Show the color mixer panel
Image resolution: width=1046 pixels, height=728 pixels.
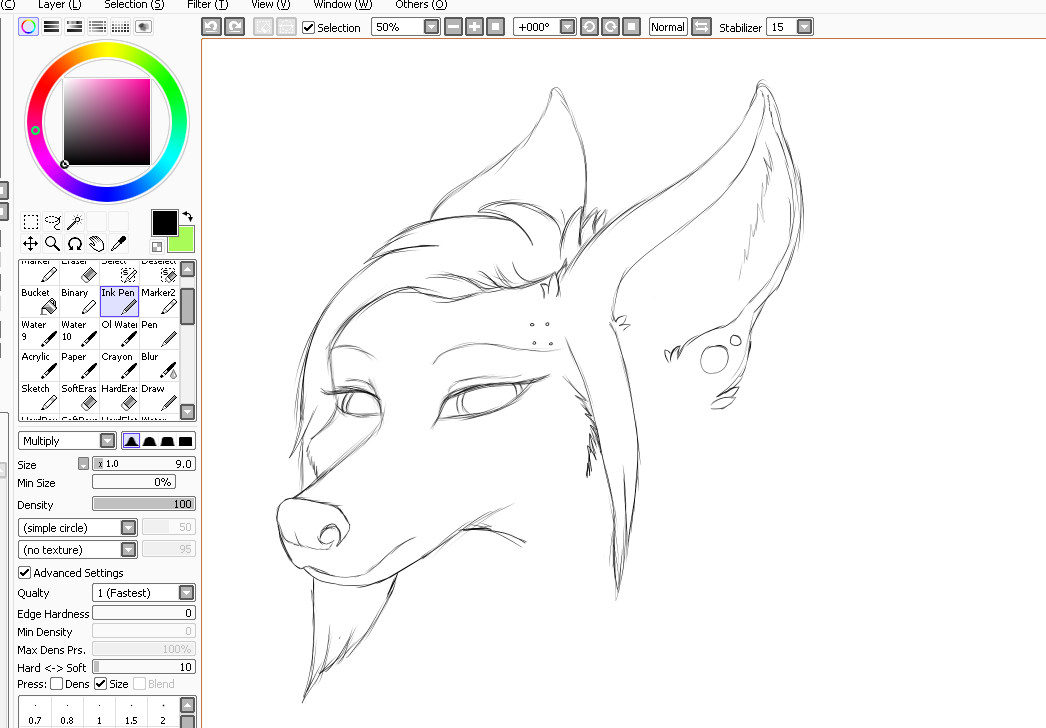tap(97, 27)
